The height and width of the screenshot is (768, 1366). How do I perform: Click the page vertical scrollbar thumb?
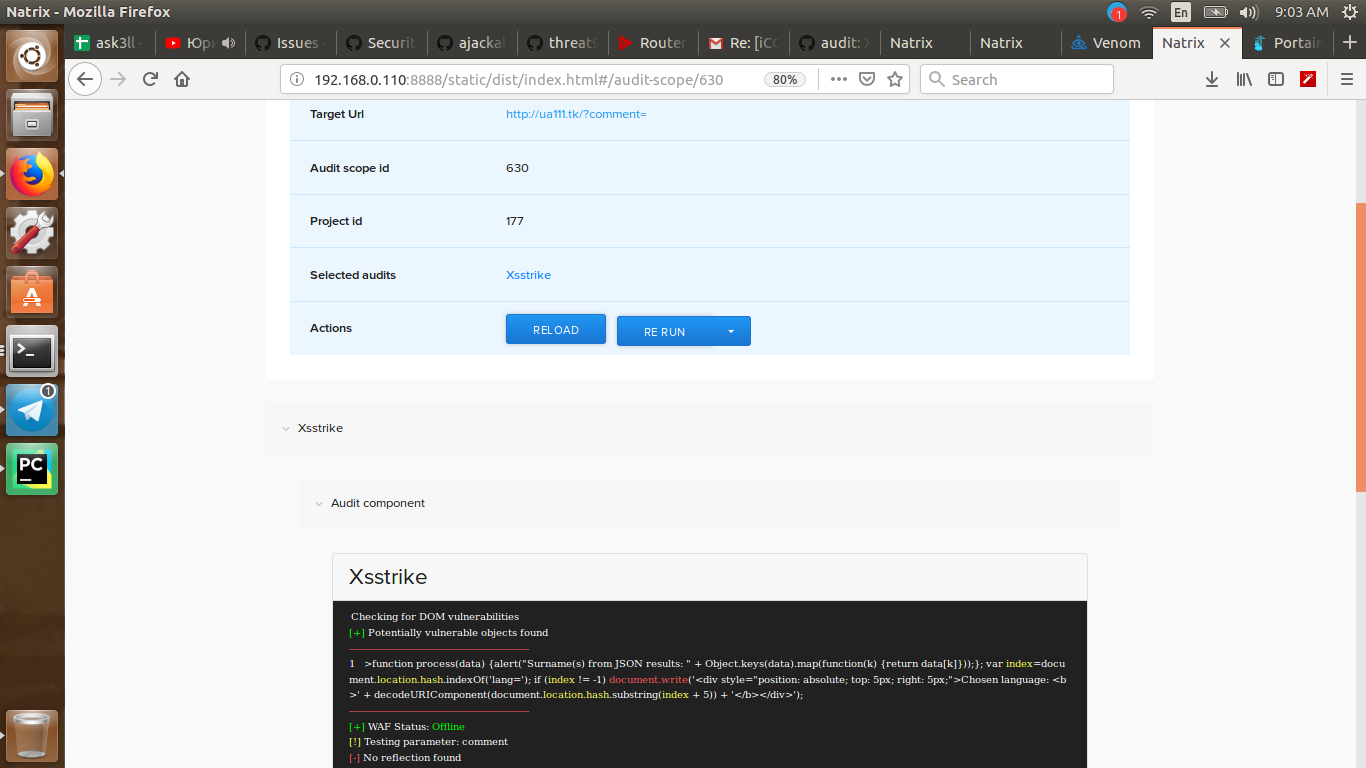(x=1360, y=347)
